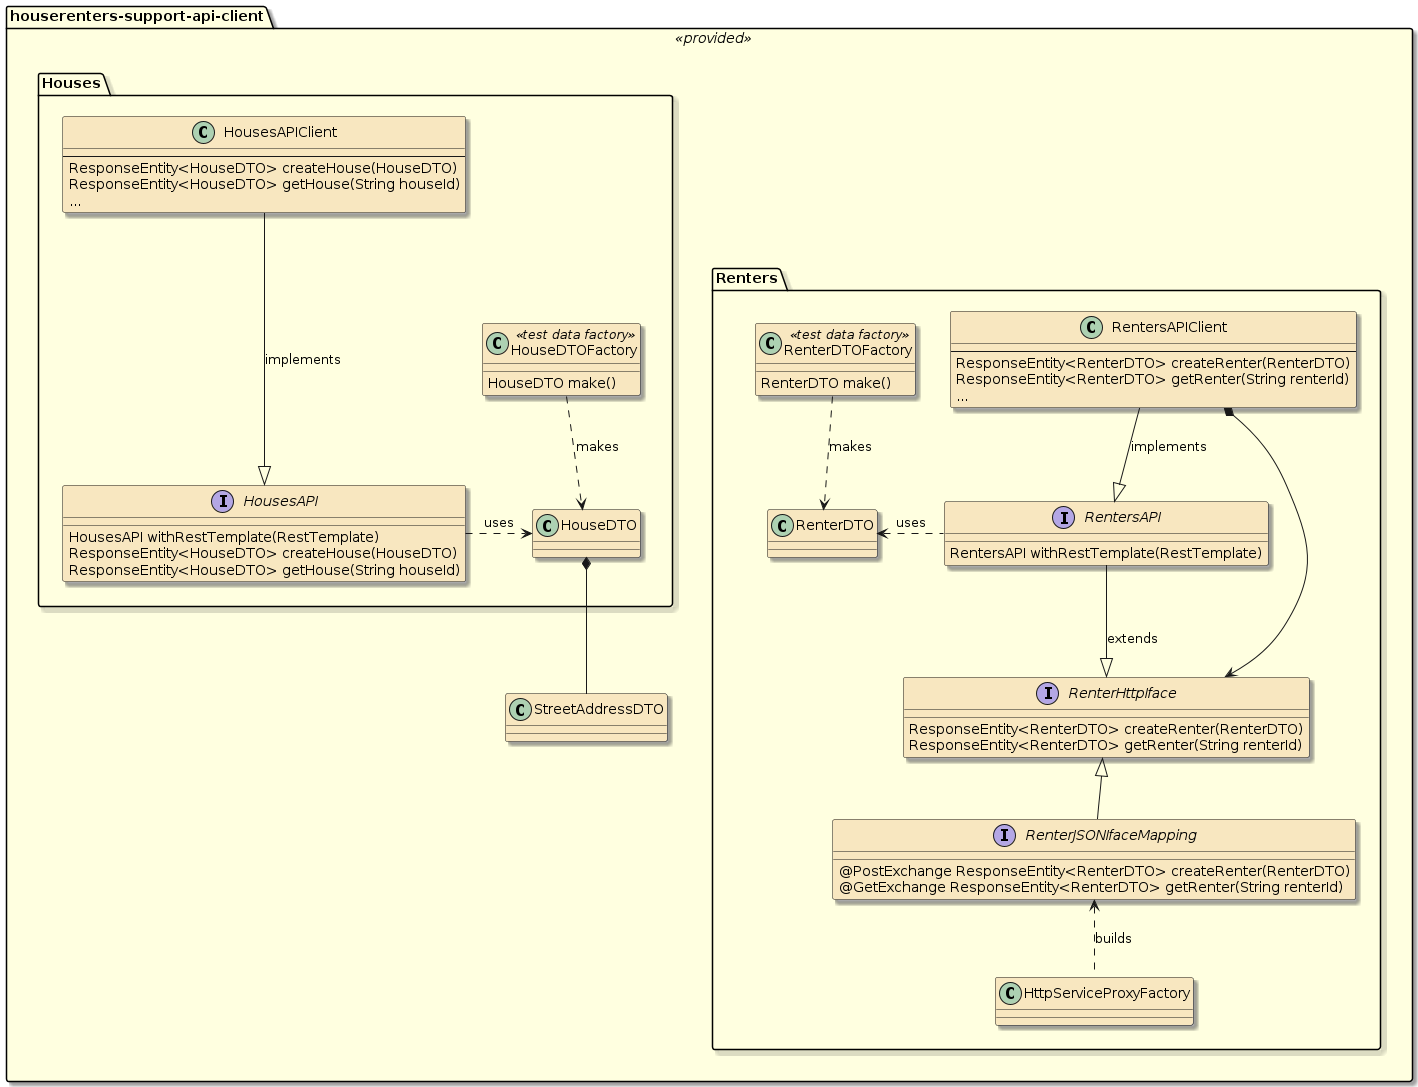The height and width of the screenshot is (1087, 1418).
Task: Select the RenterJSONIfaceMapping interface icon
Action: pyautogui.click(x=1005, y=835)
